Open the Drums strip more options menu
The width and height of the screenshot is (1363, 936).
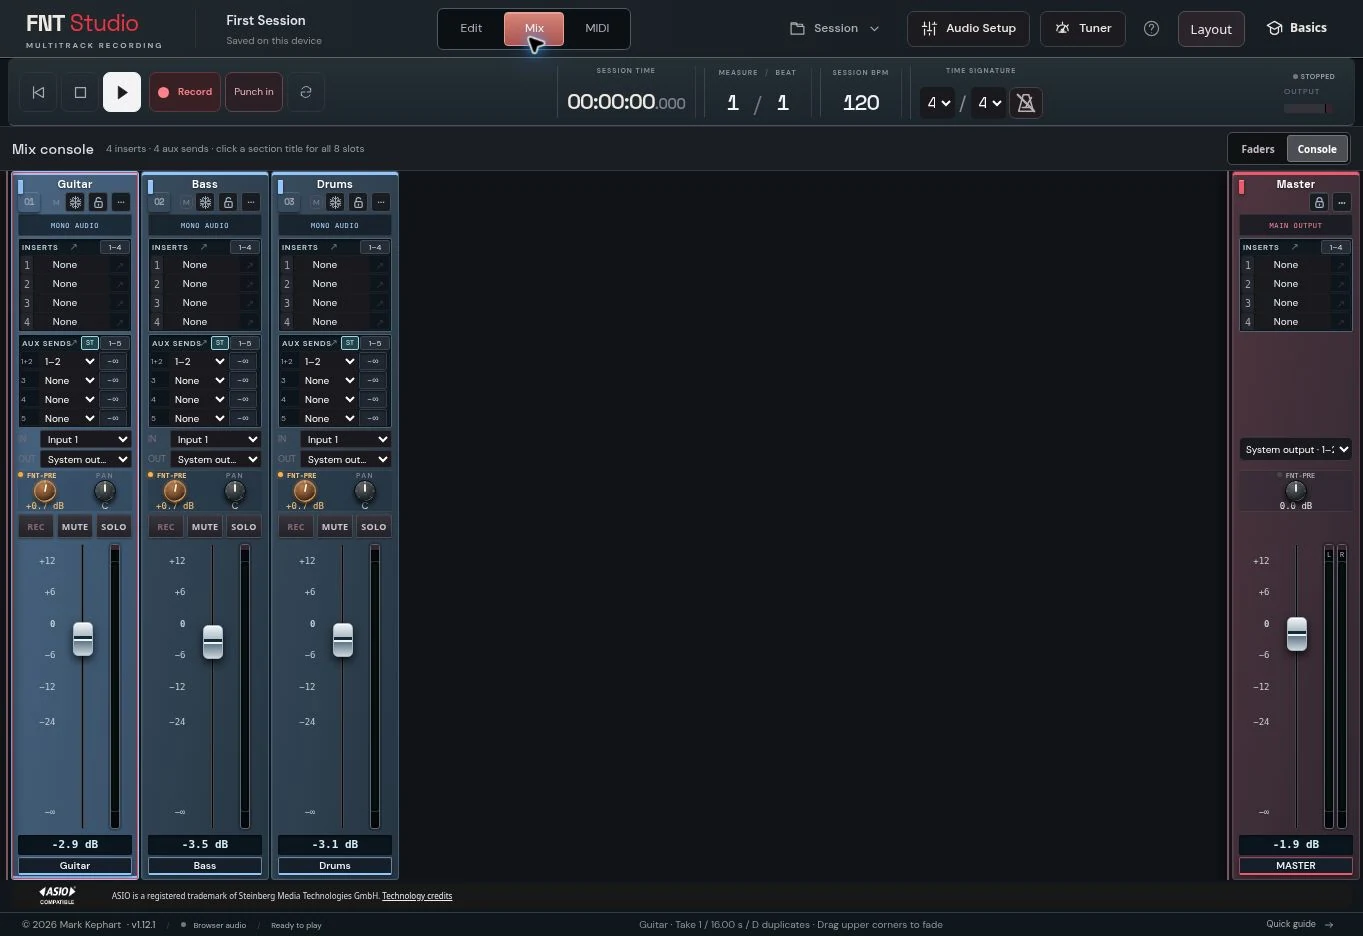[381, 202]
